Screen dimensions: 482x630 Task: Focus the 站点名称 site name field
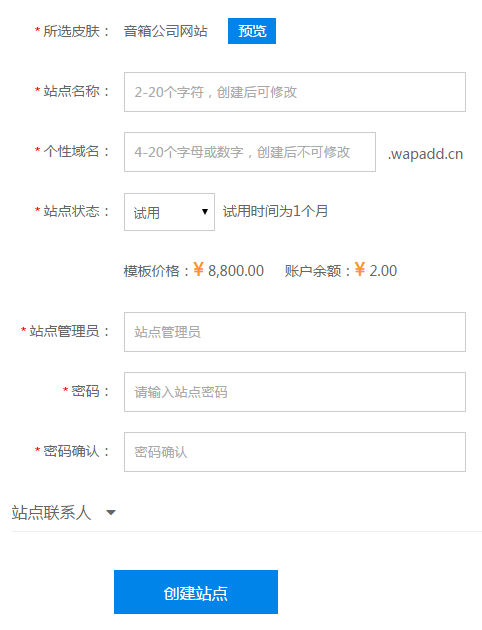295,92
